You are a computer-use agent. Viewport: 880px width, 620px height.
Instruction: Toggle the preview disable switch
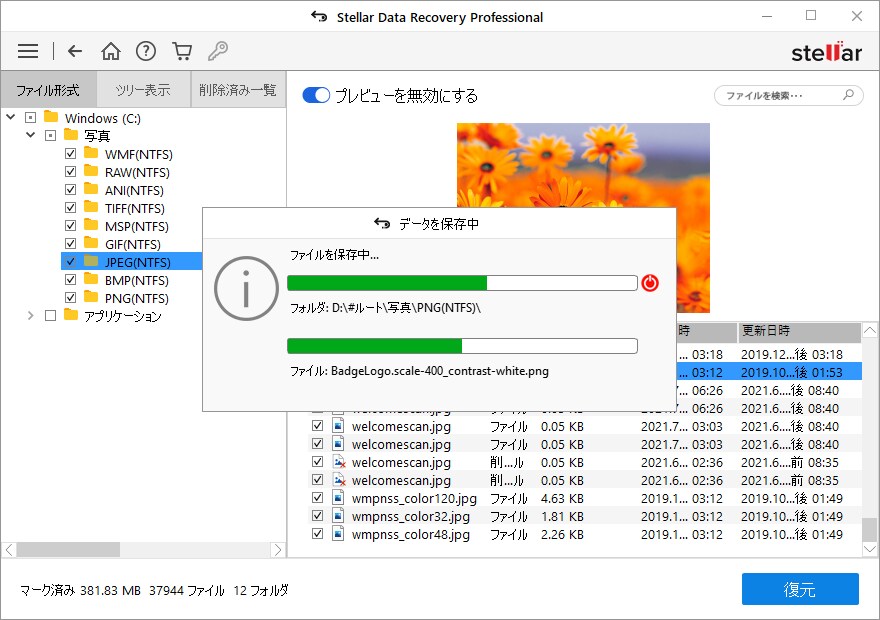coord(316,95)
